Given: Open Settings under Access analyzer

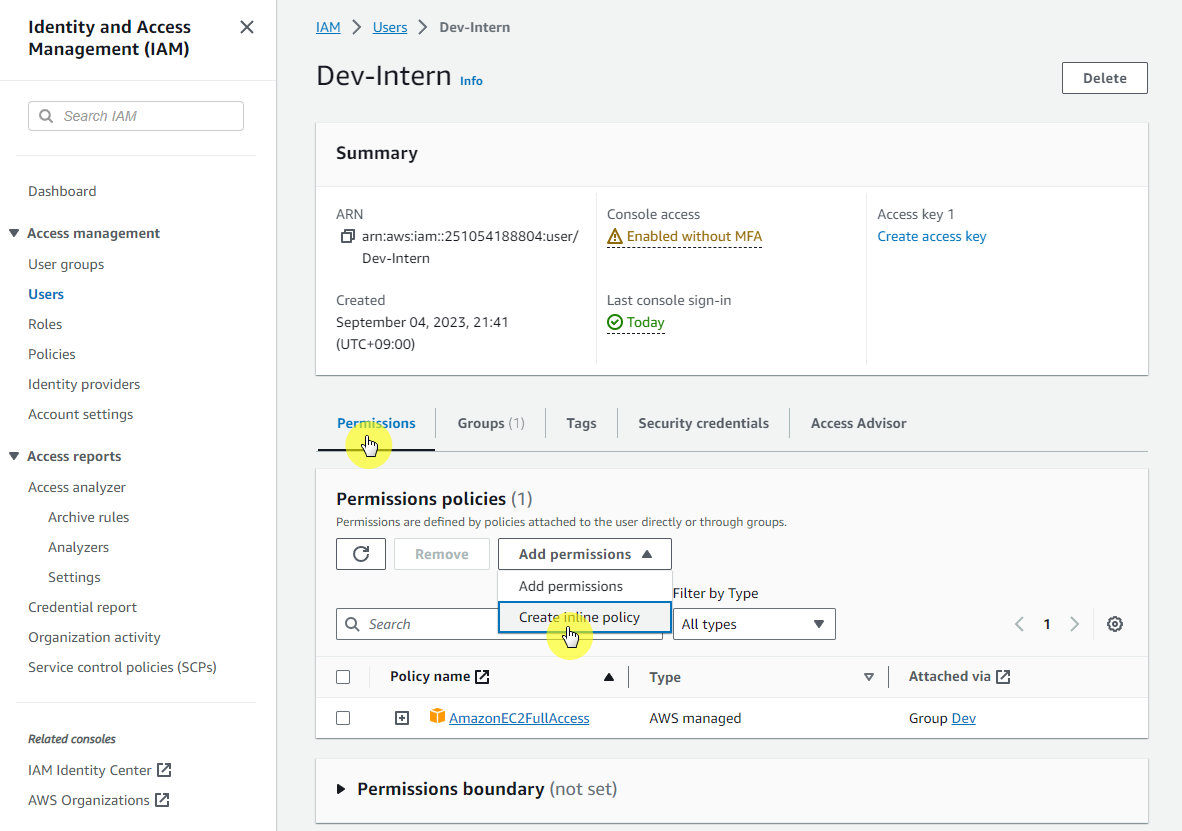Looking at the screenshot, I should click(74, 577).
